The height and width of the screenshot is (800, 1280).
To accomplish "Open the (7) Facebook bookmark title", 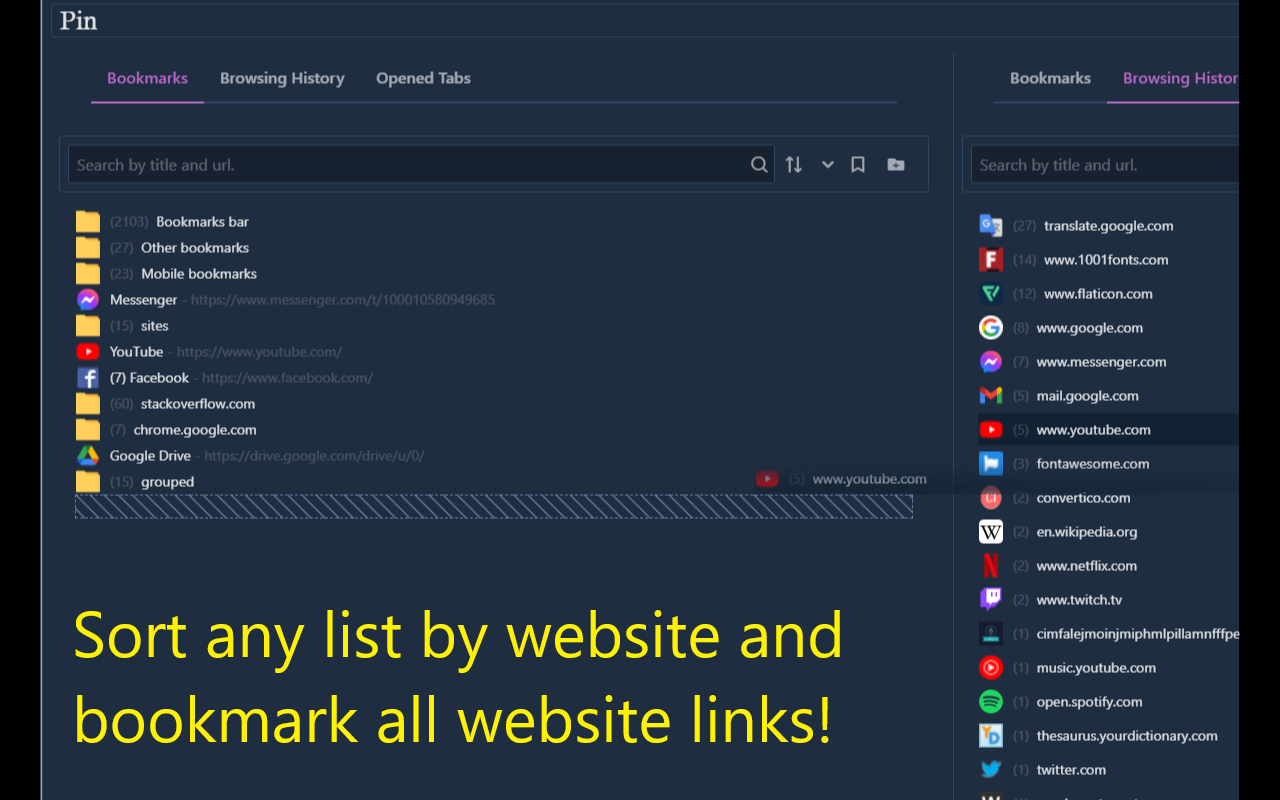I will (x=149, y=378).
